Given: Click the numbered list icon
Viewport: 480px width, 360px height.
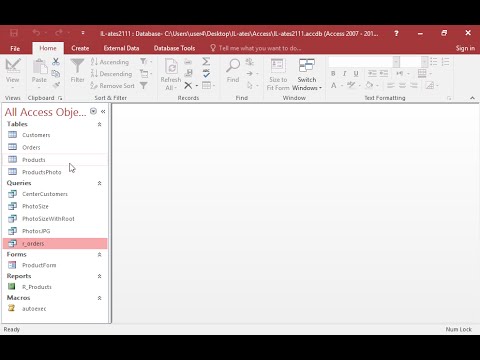Looking at the screenshot, I should pos(445,62).
